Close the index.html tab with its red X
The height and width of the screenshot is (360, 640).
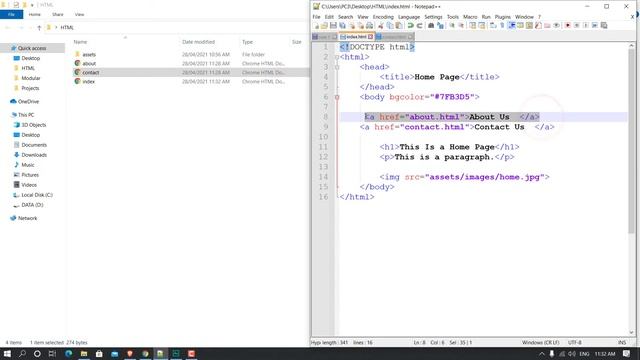click(371, 37)
